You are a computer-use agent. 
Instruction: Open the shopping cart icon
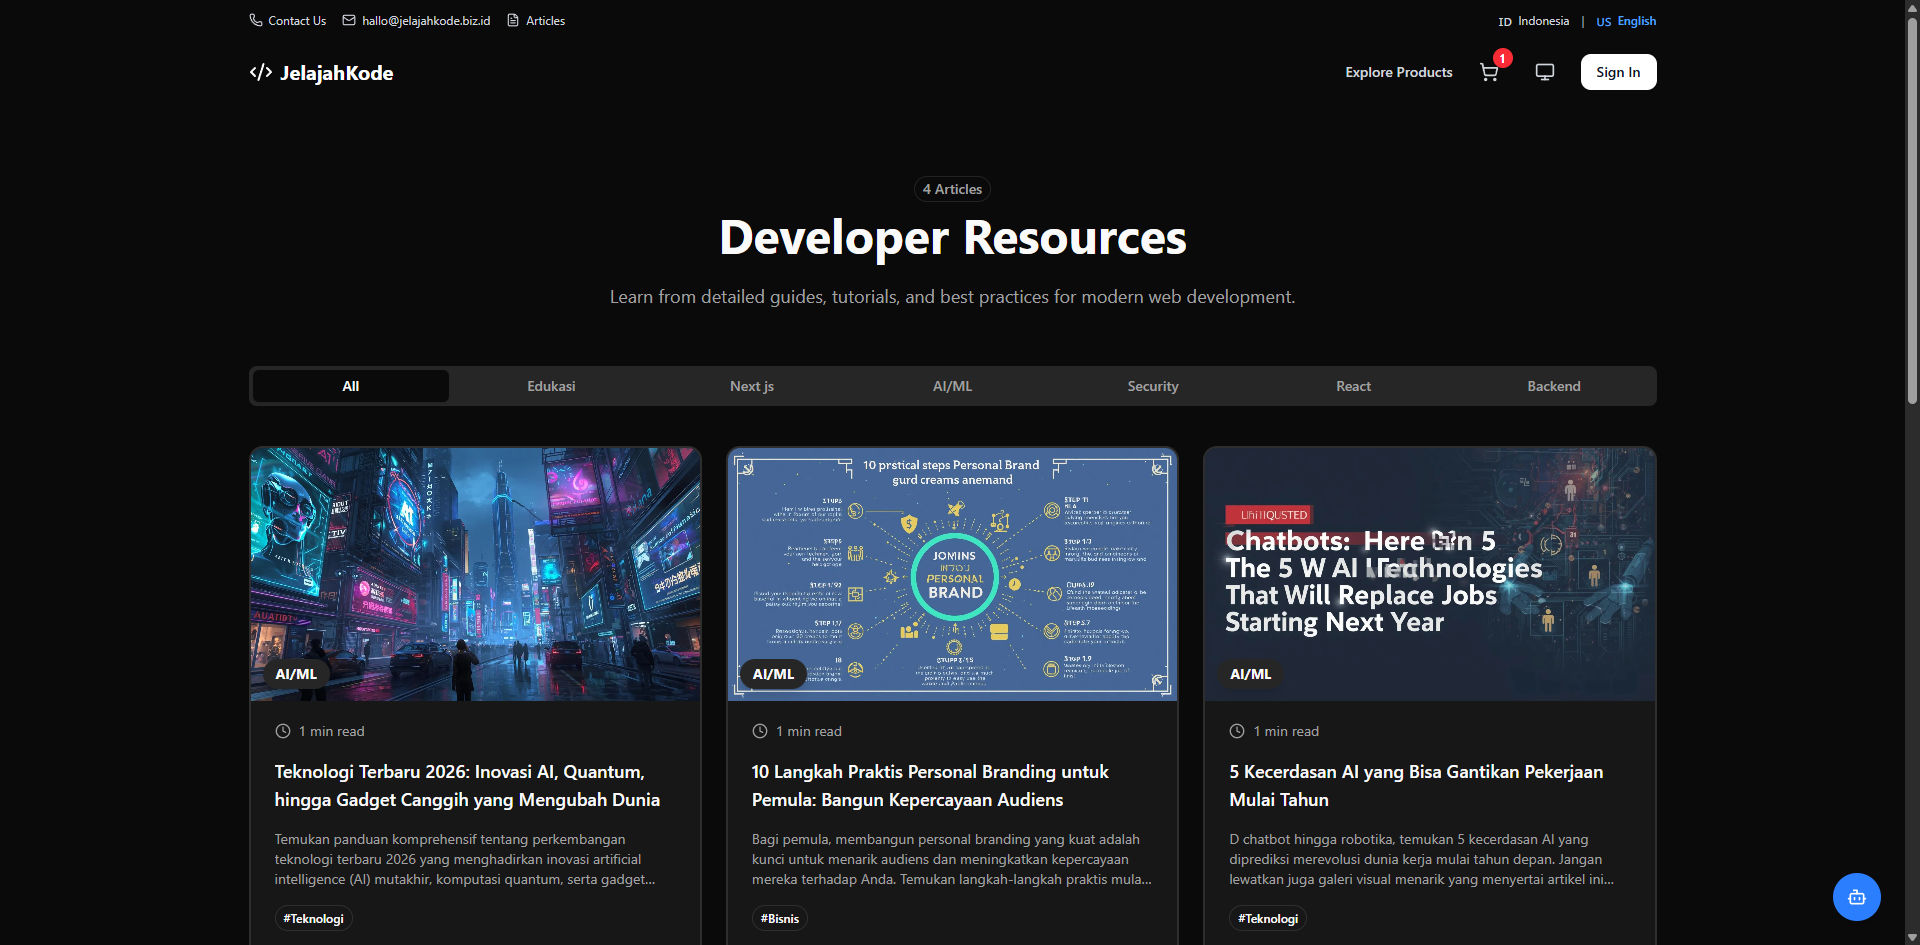(1489, 72)
